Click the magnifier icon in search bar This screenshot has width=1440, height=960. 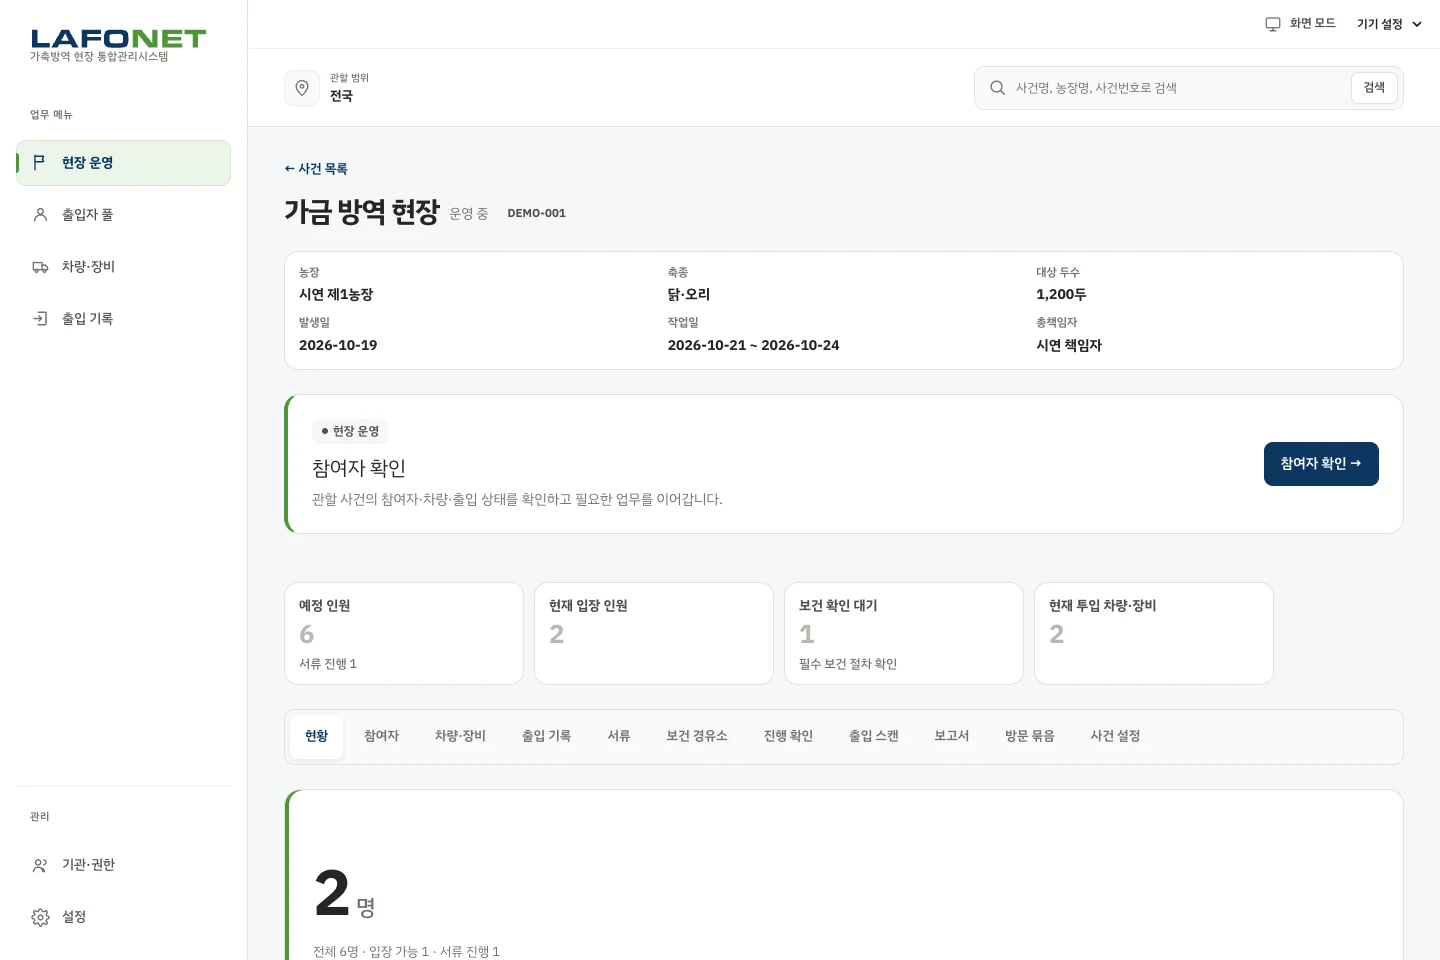click(997, 88)
